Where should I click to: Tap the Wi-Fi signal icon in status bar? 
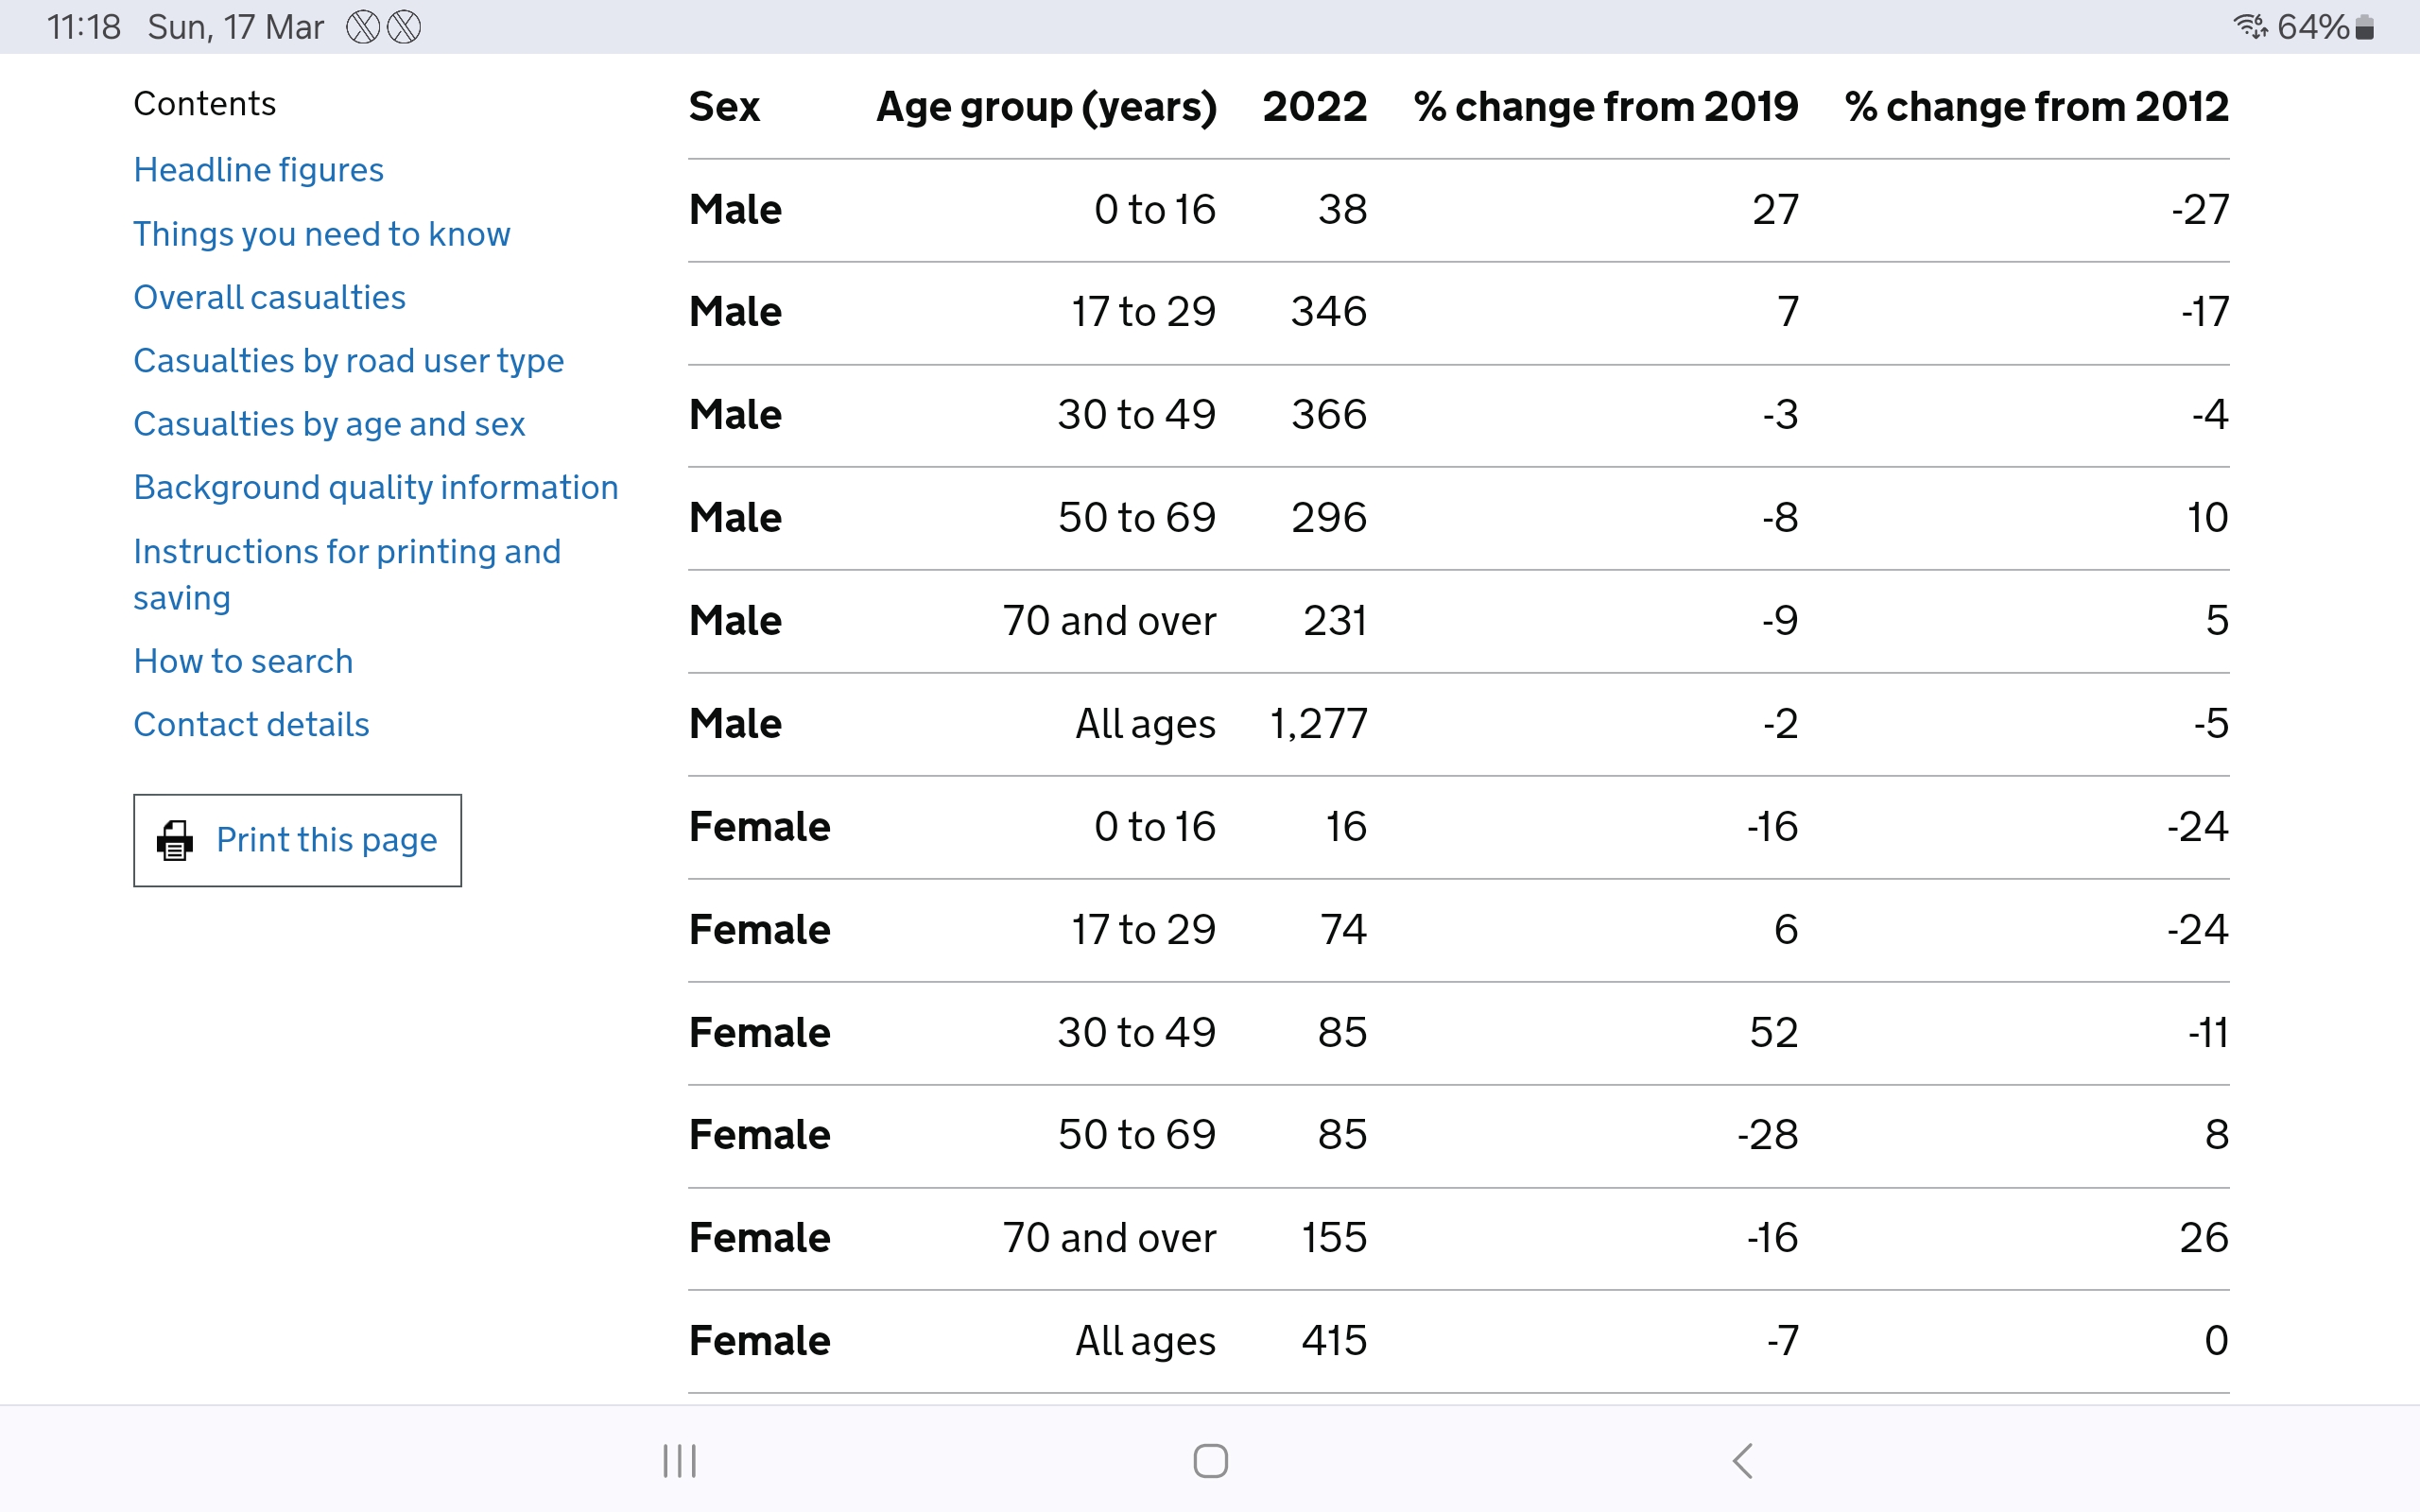click(2250, 26)
